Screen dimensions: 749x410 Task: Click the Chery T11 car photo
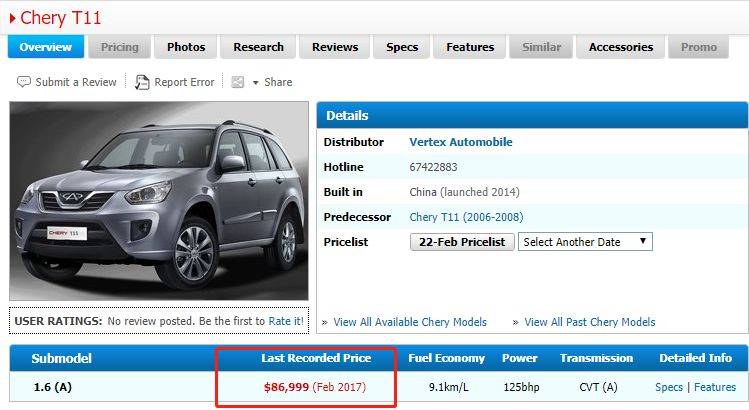(159, 200)
